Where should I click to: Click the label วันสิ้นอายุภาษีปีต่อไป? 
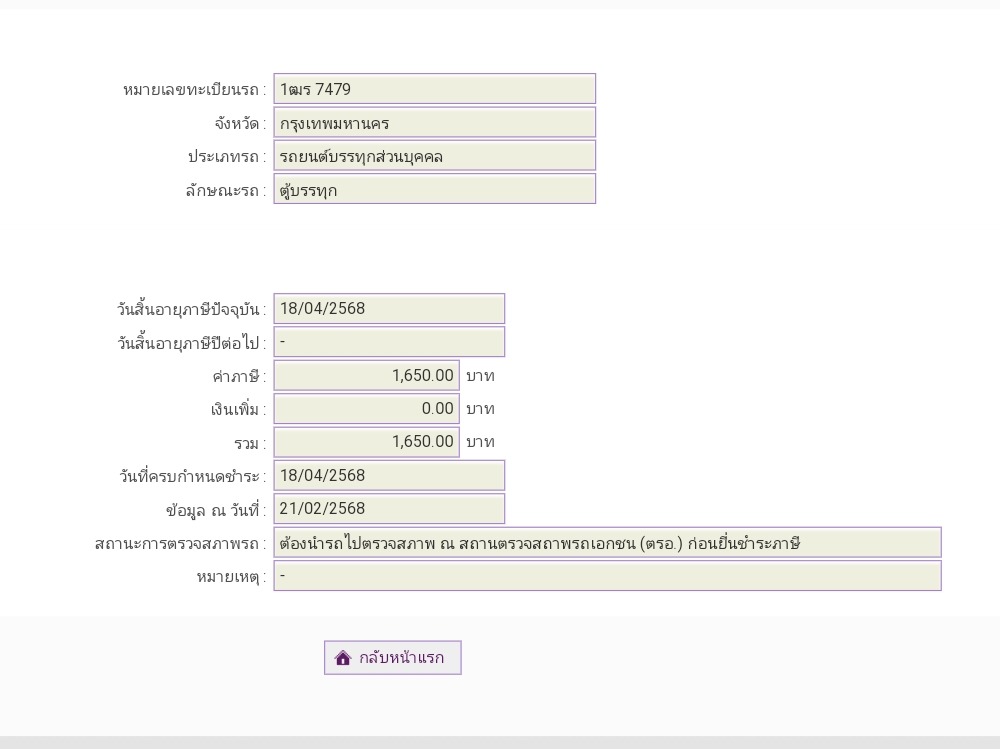coord(191,343)
